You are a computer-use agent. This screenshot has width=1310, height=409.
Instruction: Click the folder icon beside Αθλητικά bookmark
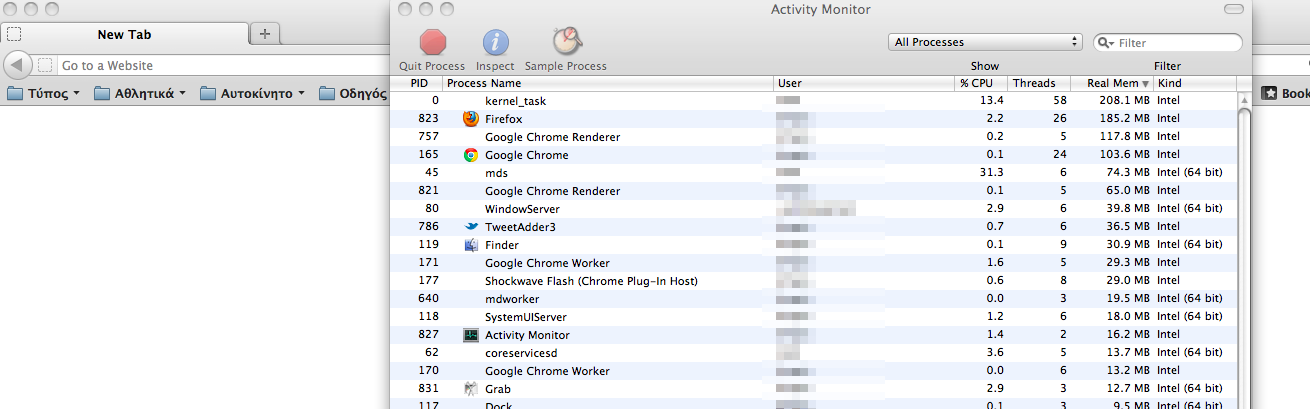pos(102,94)
